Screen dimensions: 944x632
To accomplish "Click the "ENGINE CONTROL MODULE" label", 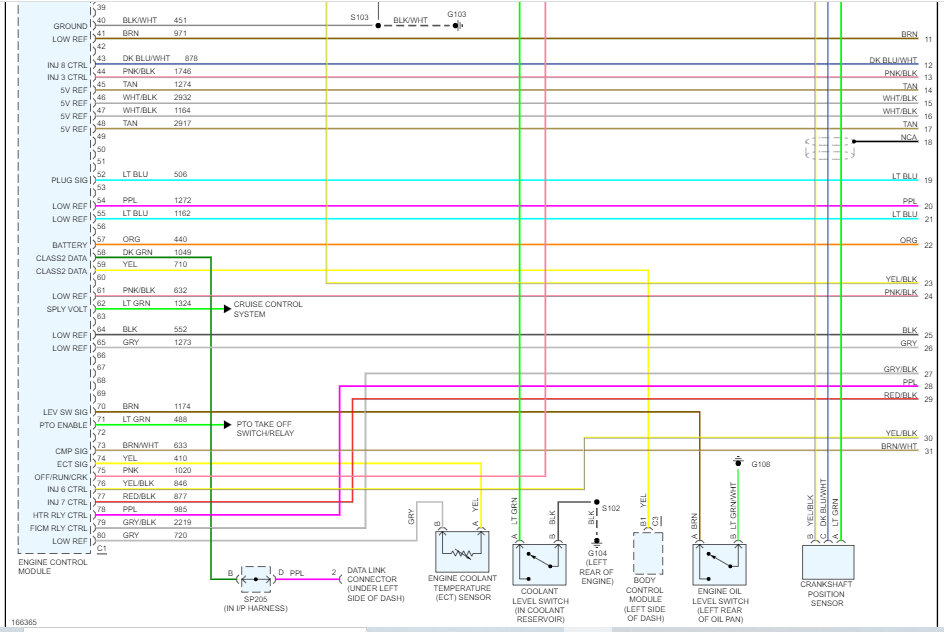I will (52, 566).
